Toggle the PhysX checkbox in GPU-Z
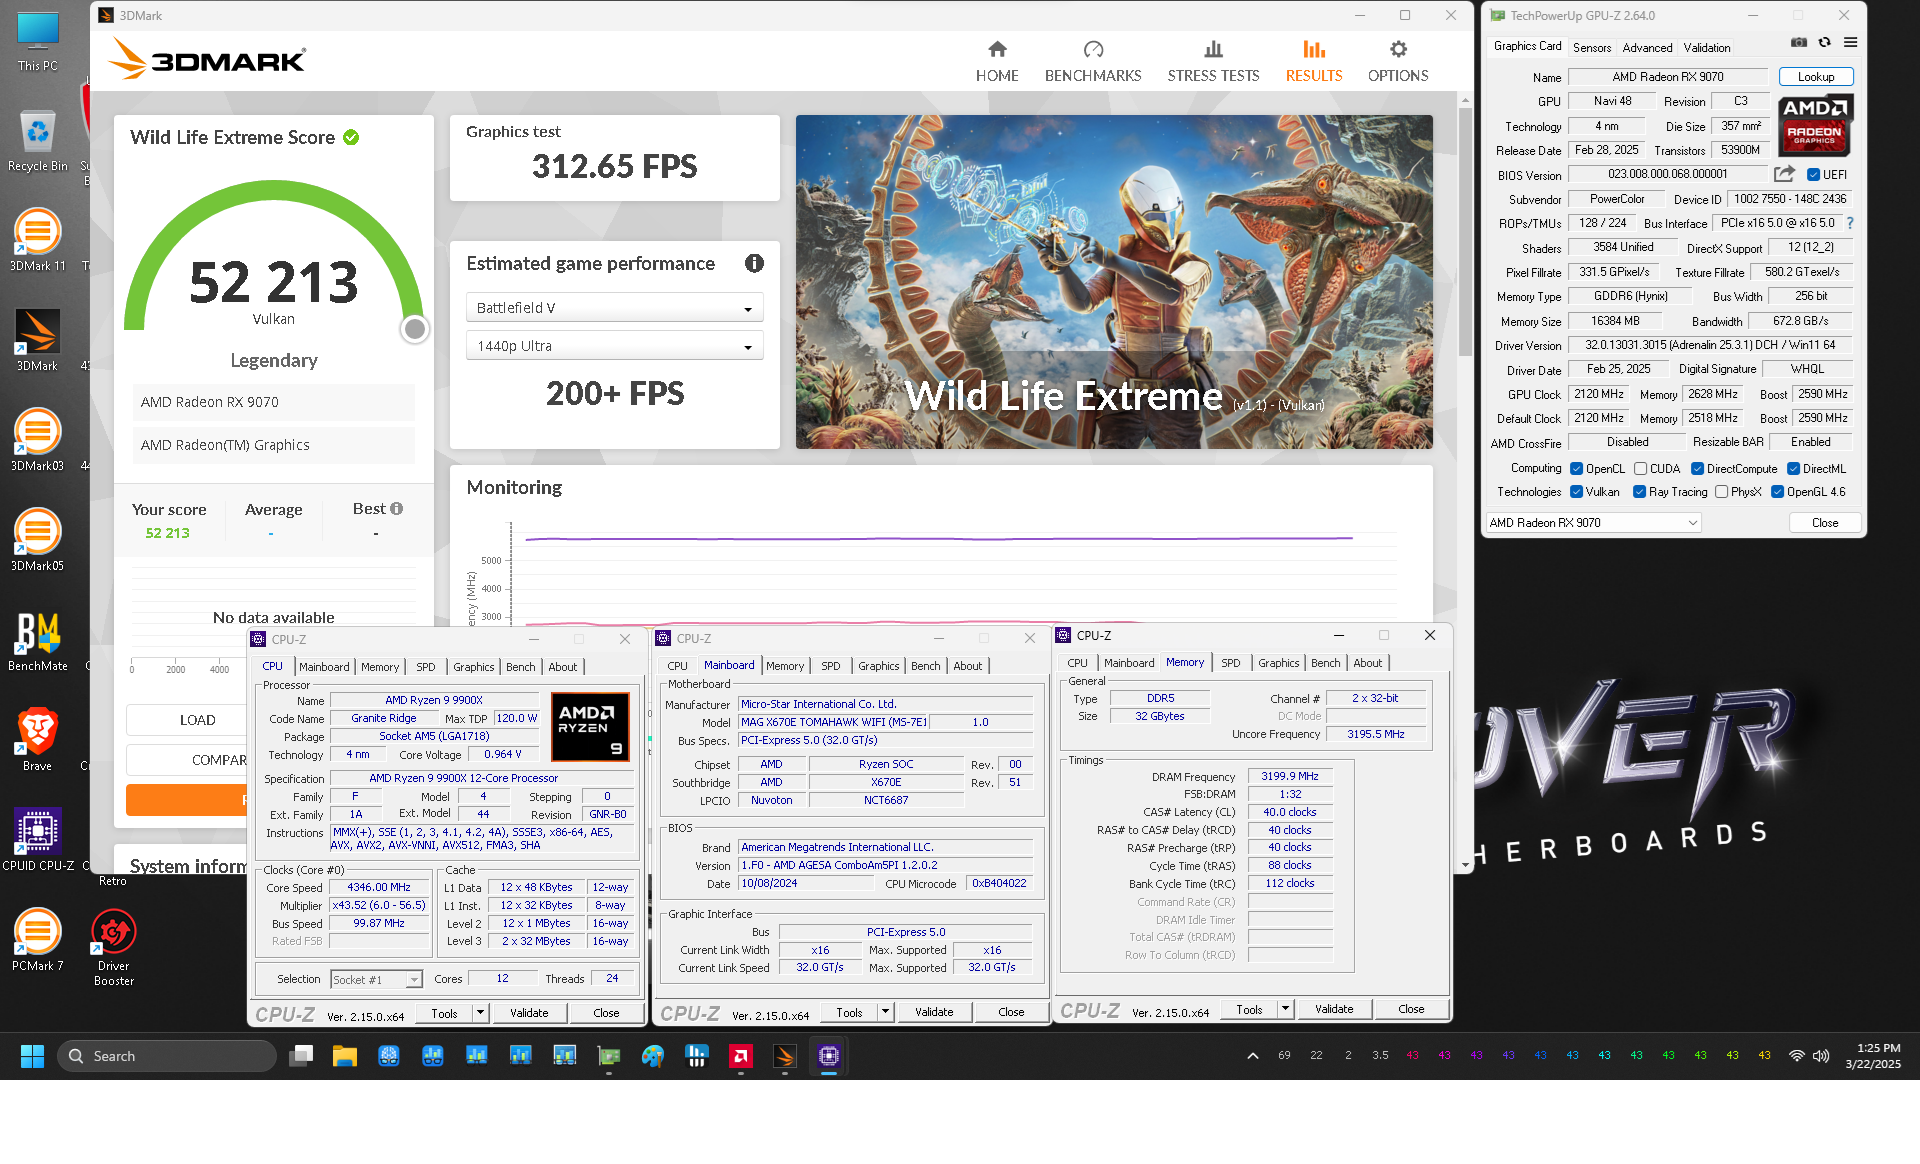This screenshot has height=1164, width=1920. pyautogui.click(x=1722, y=492)
